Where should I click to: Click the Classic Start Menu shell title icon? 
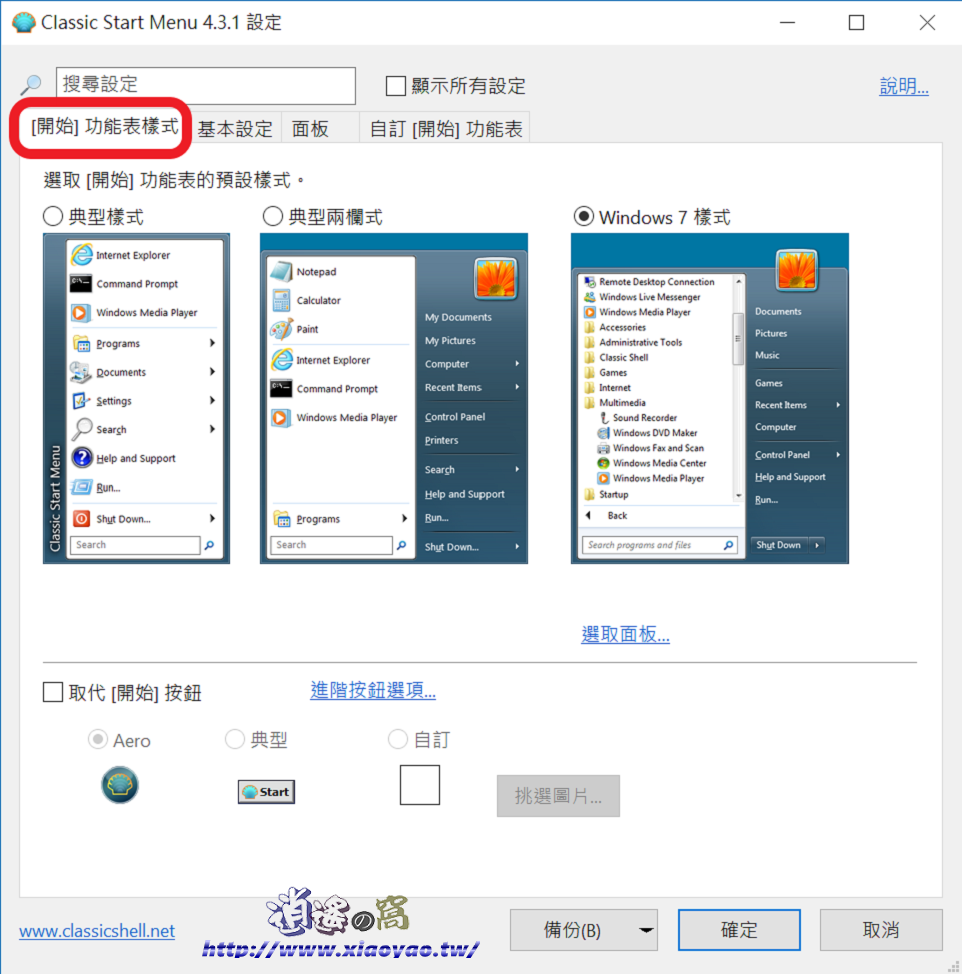point(24,22)
